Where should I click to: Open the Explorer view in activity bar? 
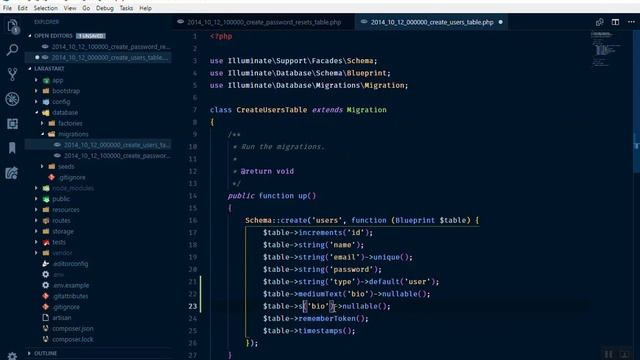(x=12, y=27)
